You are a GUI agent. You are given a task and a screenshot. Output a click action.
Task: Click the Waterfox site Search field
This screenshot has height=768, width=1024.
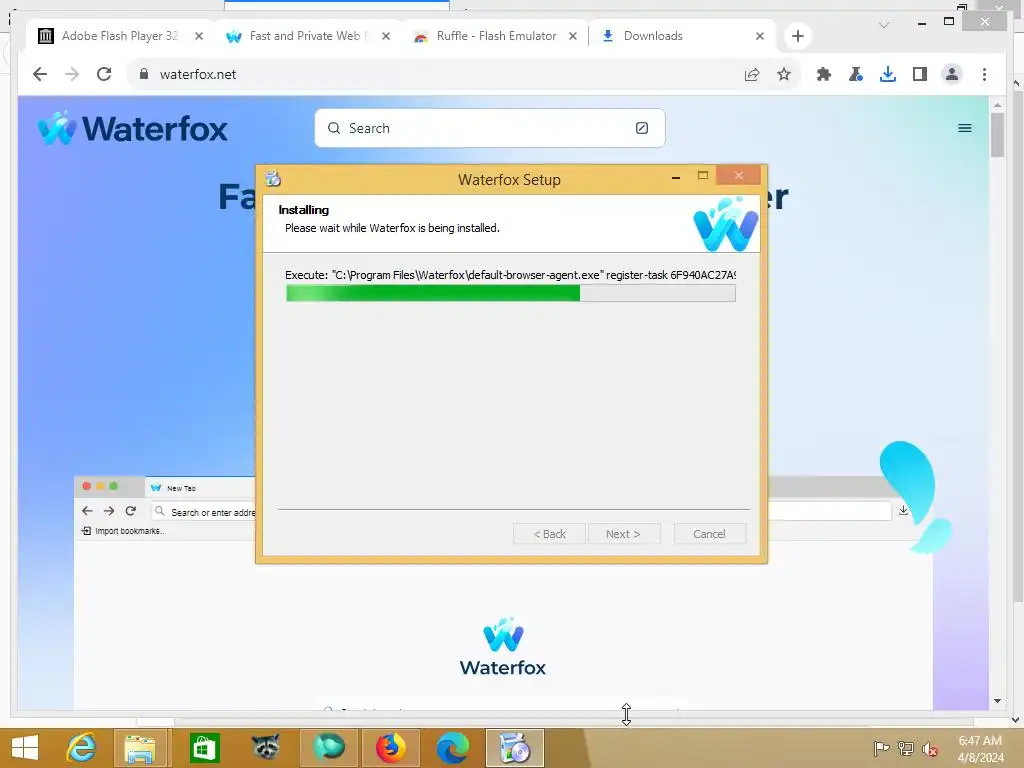click(490, 128)
